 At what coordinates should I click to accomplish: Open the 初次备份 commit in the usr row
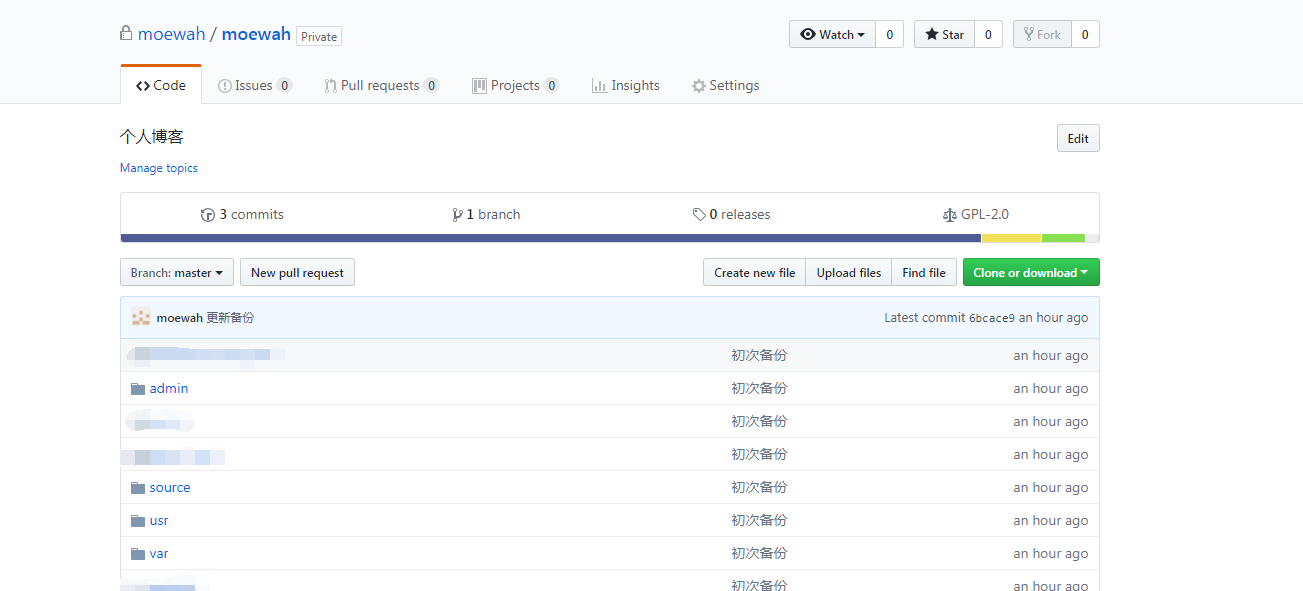click(759, 520)
